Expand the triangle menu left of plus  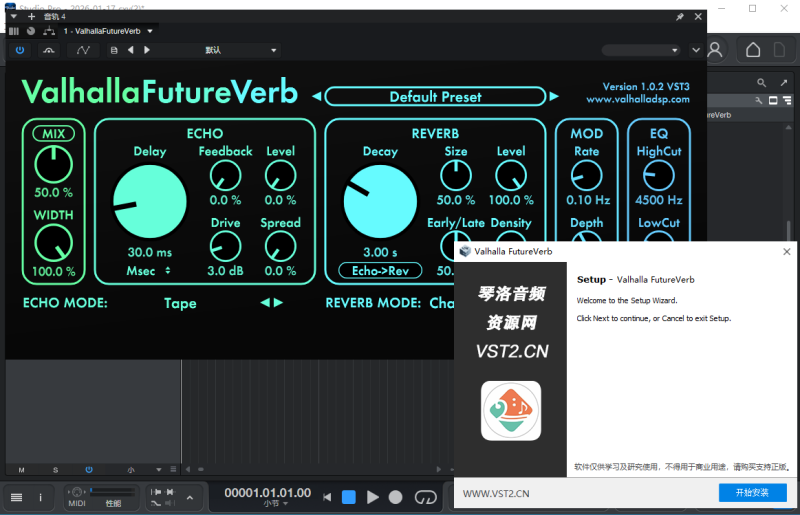click(14, 16)
